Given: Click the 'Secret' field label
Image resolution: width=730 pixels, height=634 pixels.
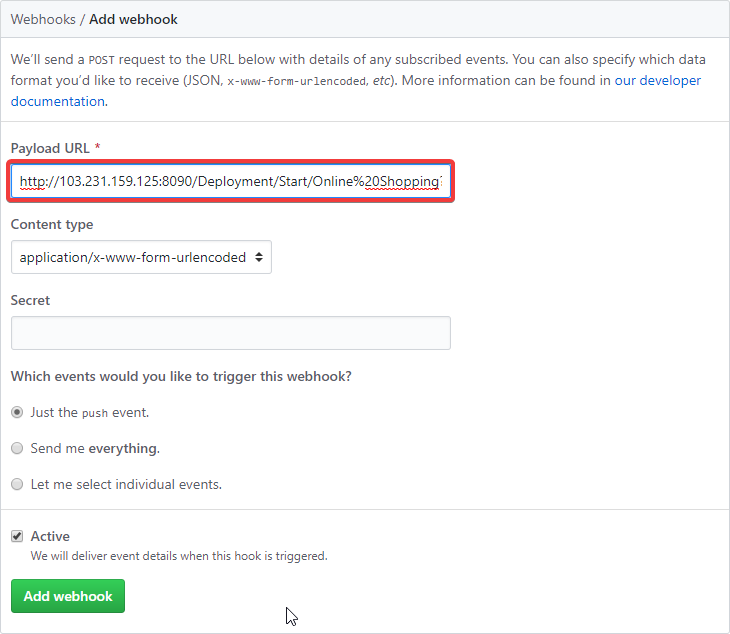Looking at the screenshot, I should pos(30,300).
